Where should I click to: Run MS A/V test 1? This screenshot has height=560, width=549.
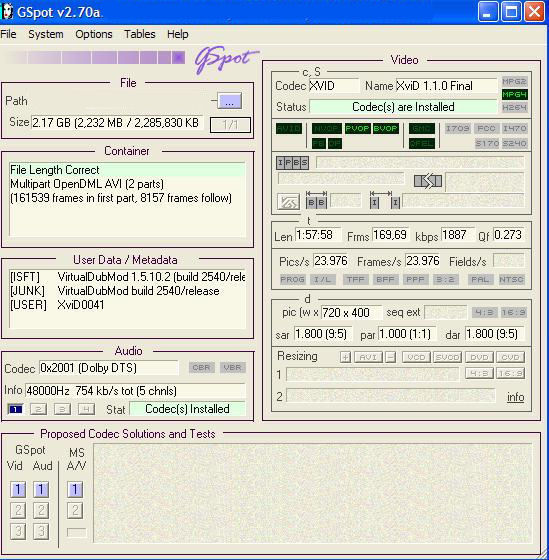[75, 490]
